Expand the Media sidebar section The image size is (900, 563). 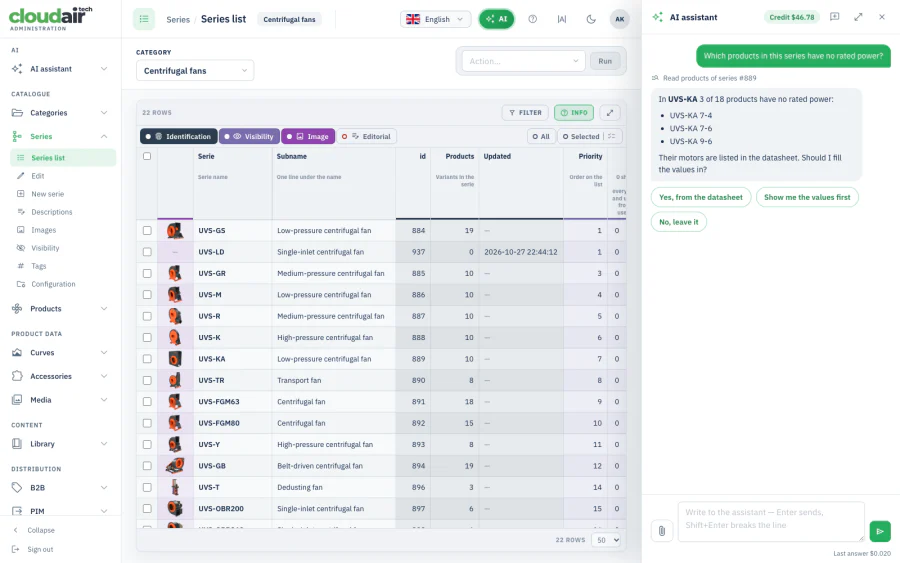pos(60,400)
